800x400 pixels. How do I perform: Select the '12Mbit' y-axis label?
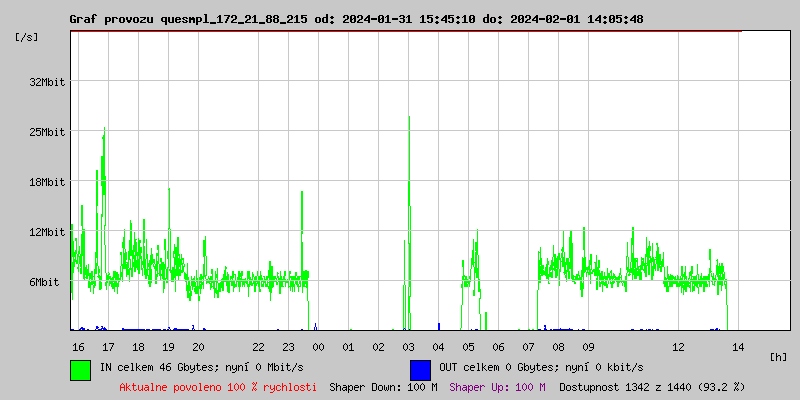[47, 232]
